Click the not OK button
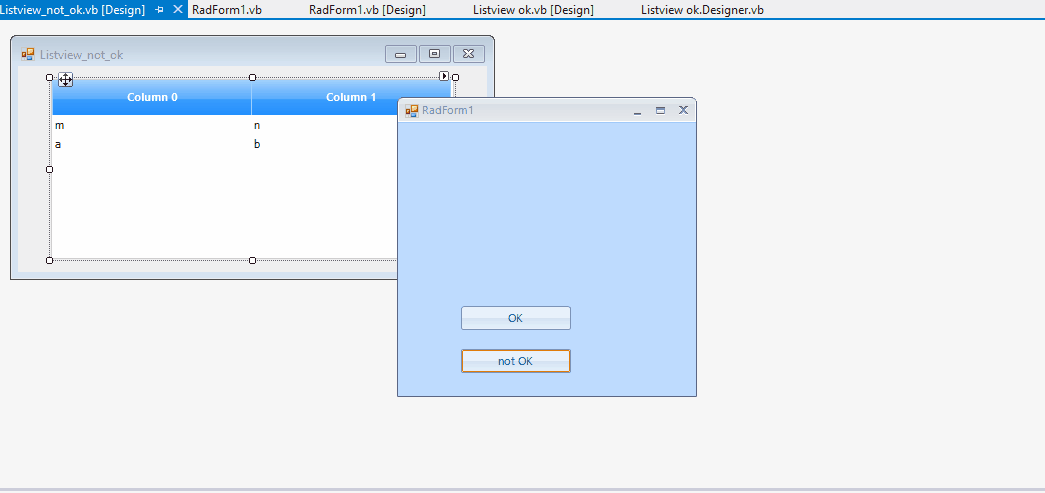 click(516, 361)
